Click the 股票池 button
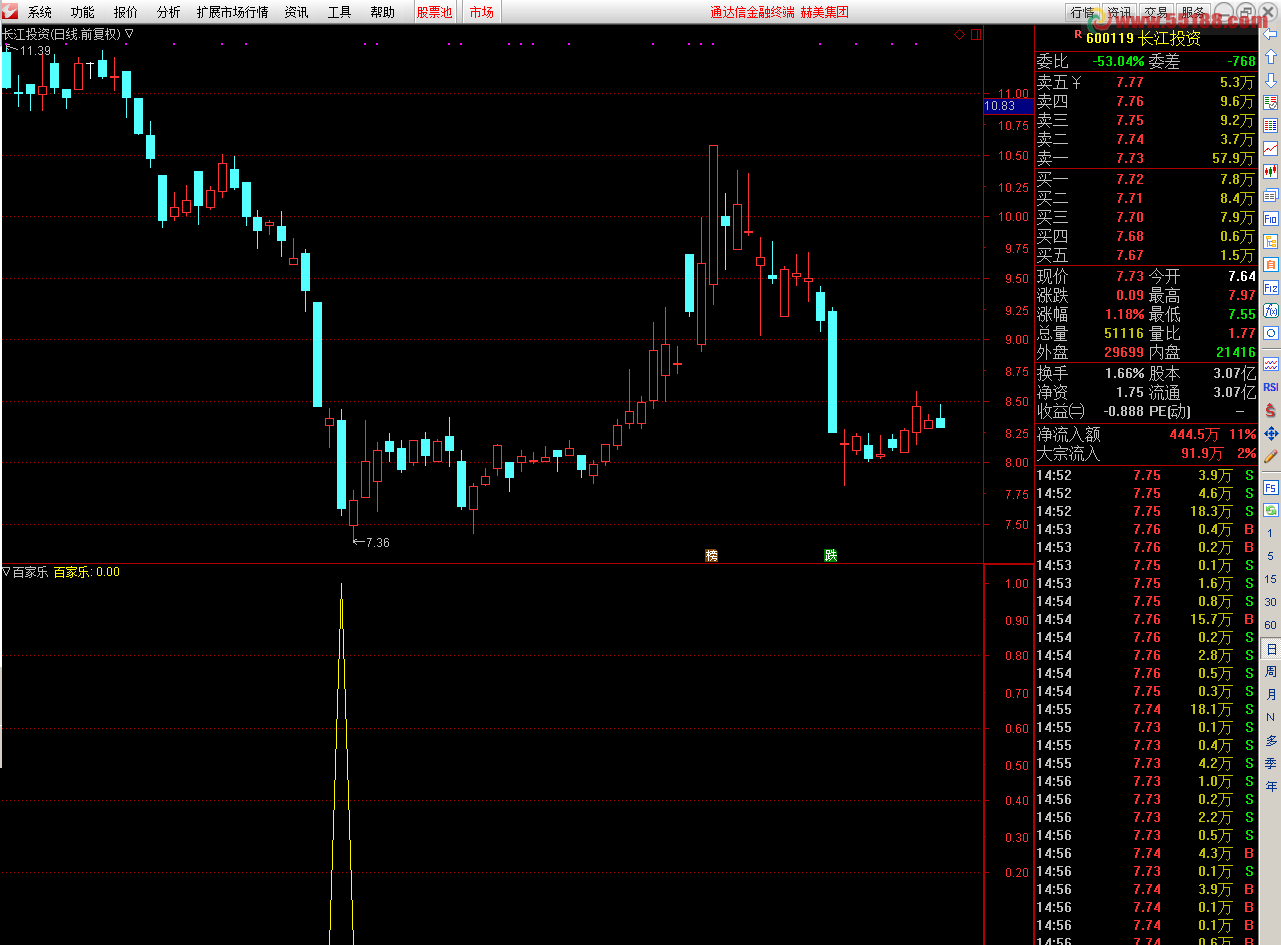Screen dimensions: 1281x945 point(434,12)
